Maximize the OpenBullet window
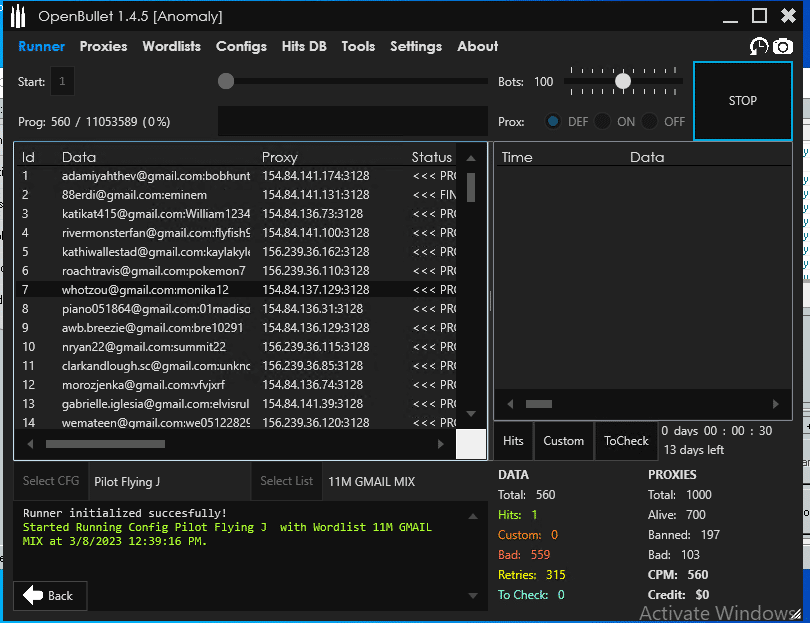 click(x=759, y=16)
